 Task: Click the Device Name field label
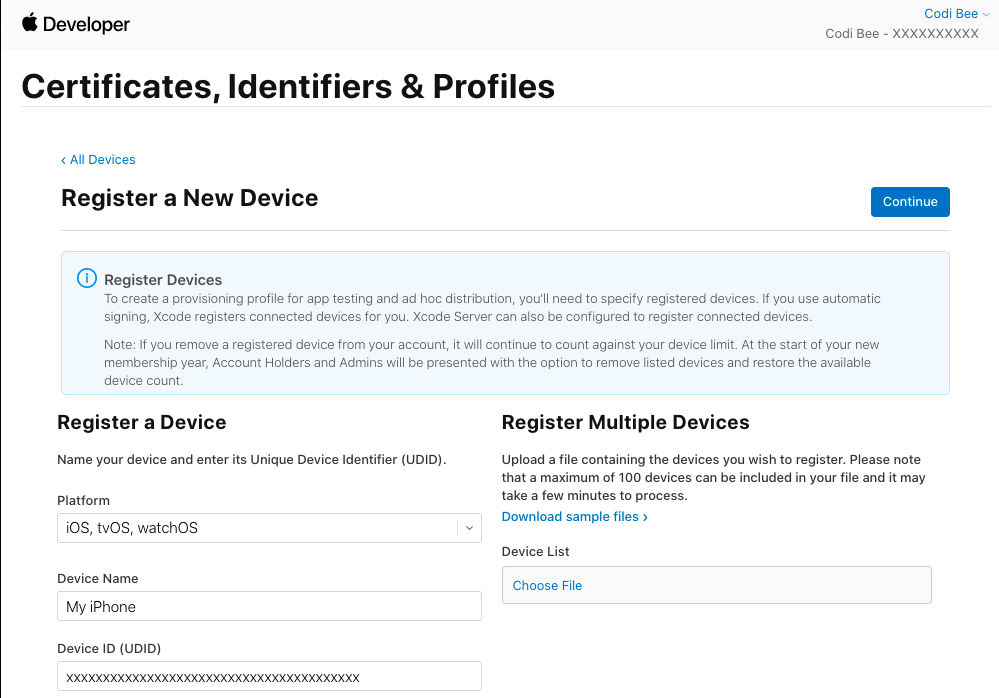pos(98,578)
